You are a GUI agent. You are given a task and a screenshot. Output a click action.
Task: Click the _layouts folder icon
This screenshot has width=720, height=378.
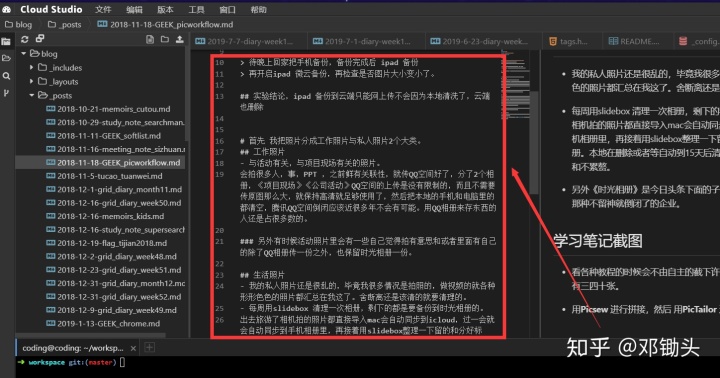[x=43, y=81]
